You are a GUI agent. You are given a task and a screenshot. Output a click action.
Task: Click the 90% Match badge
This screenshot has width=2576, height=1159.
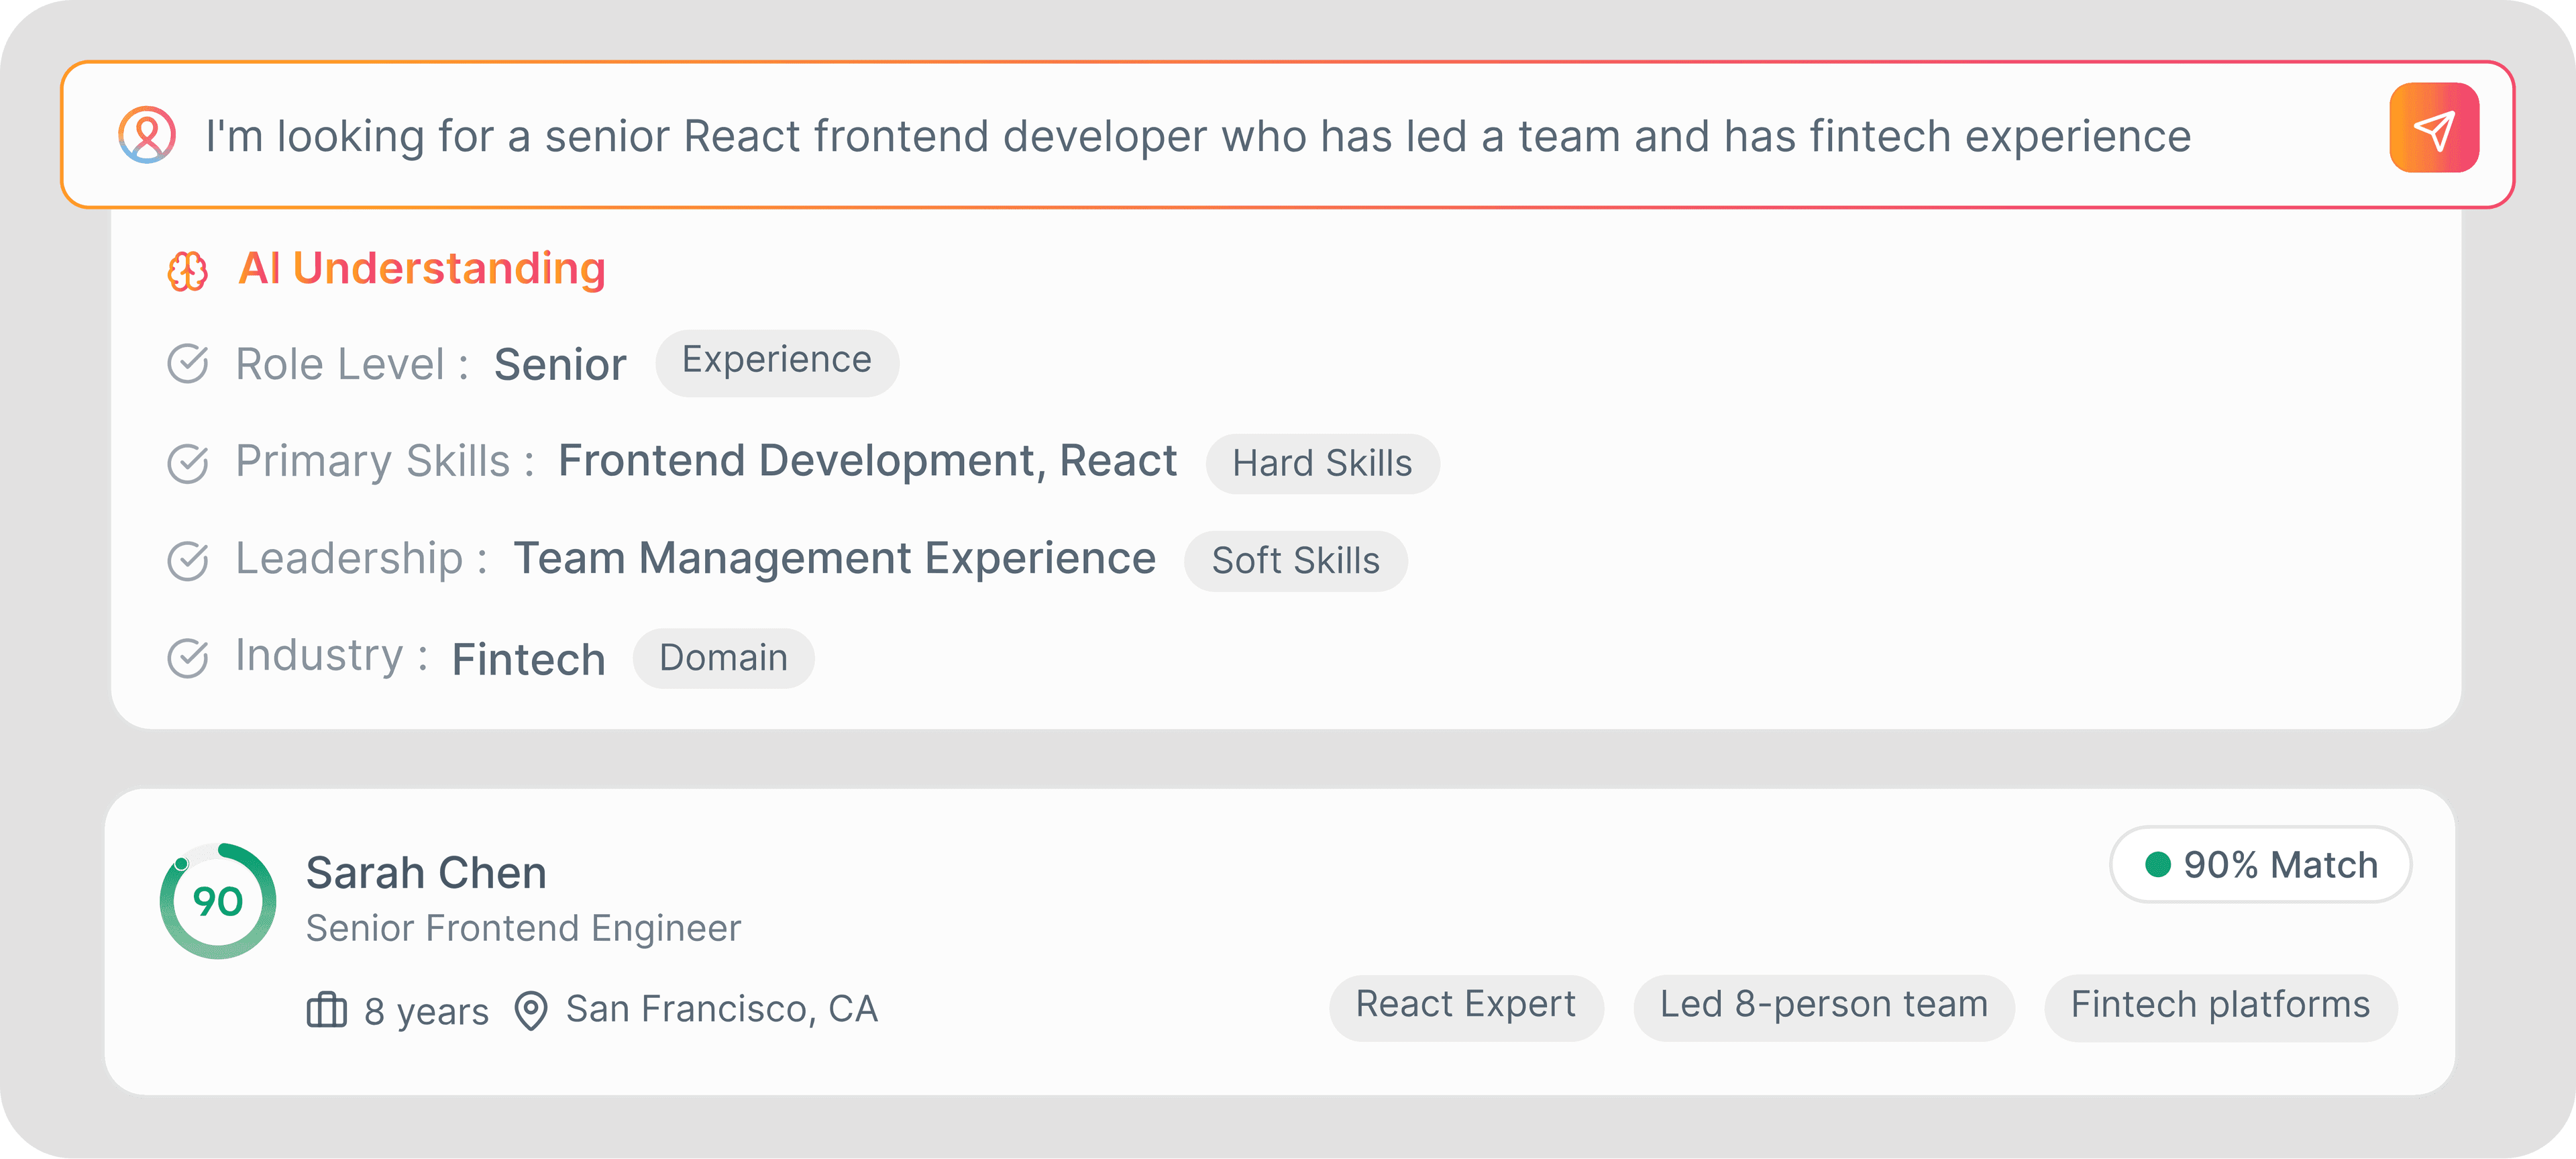click(x=2260, y=865)
